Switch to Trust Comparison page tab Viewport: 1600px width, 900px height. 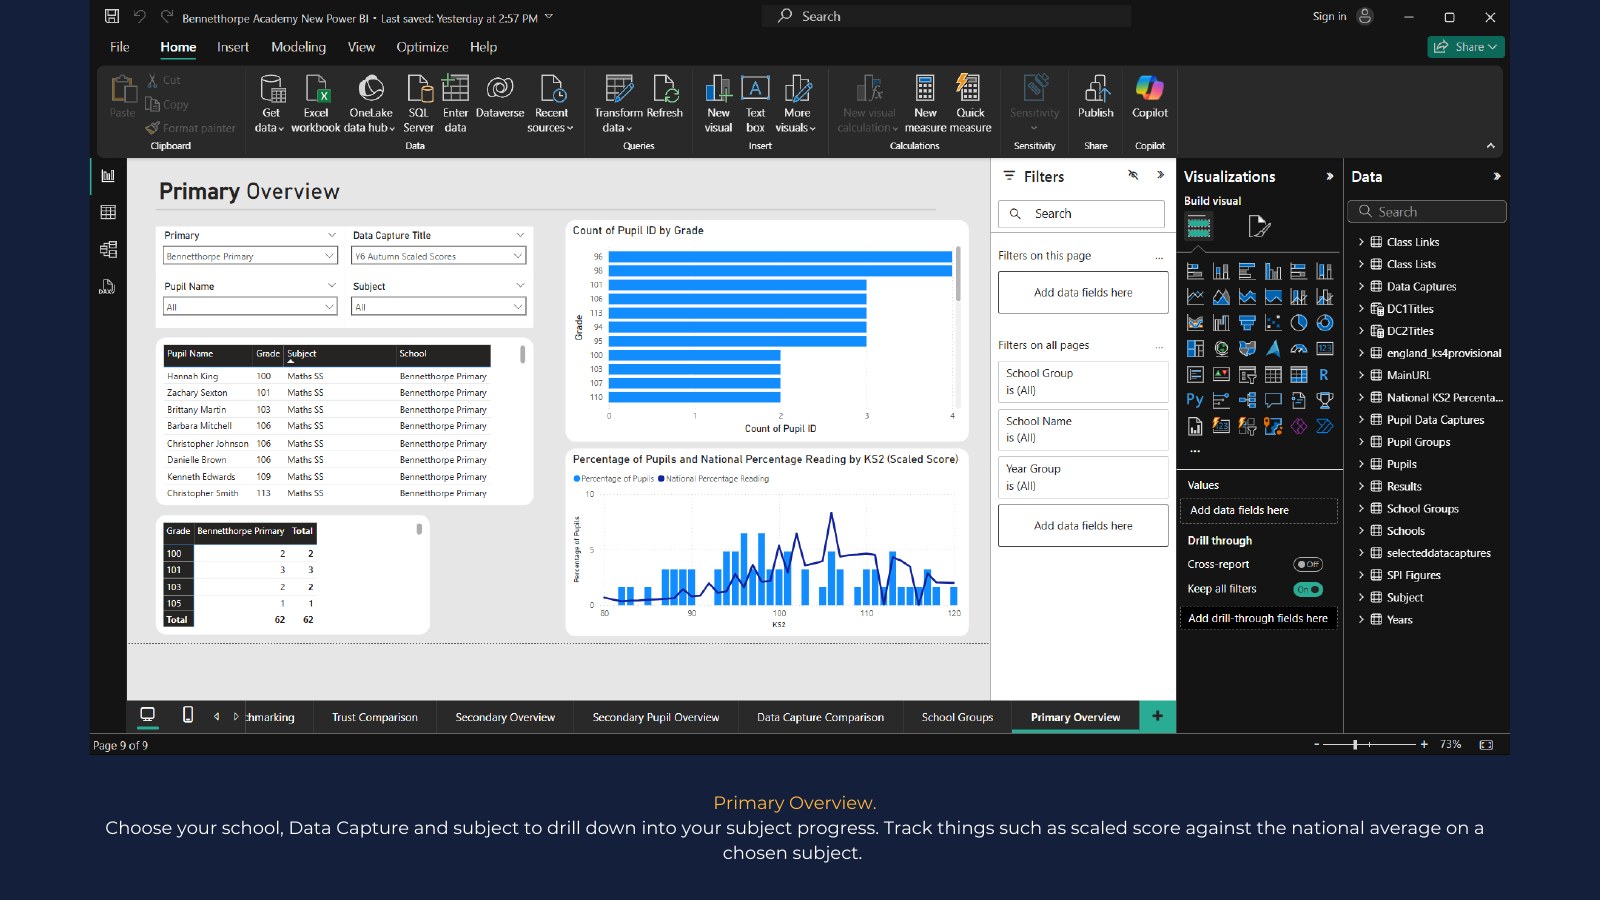(x=375, y=717)
